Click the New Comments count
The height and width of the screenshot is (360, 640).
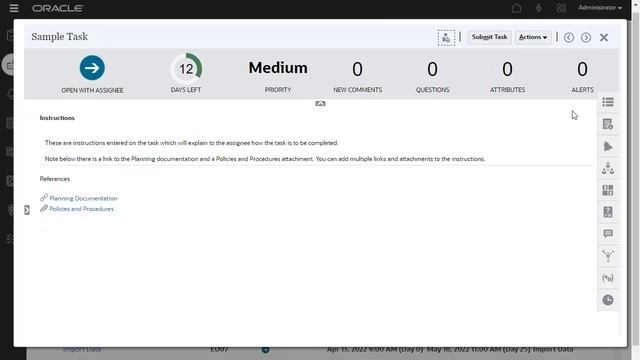pyautogui.click(x=357, y=69)
